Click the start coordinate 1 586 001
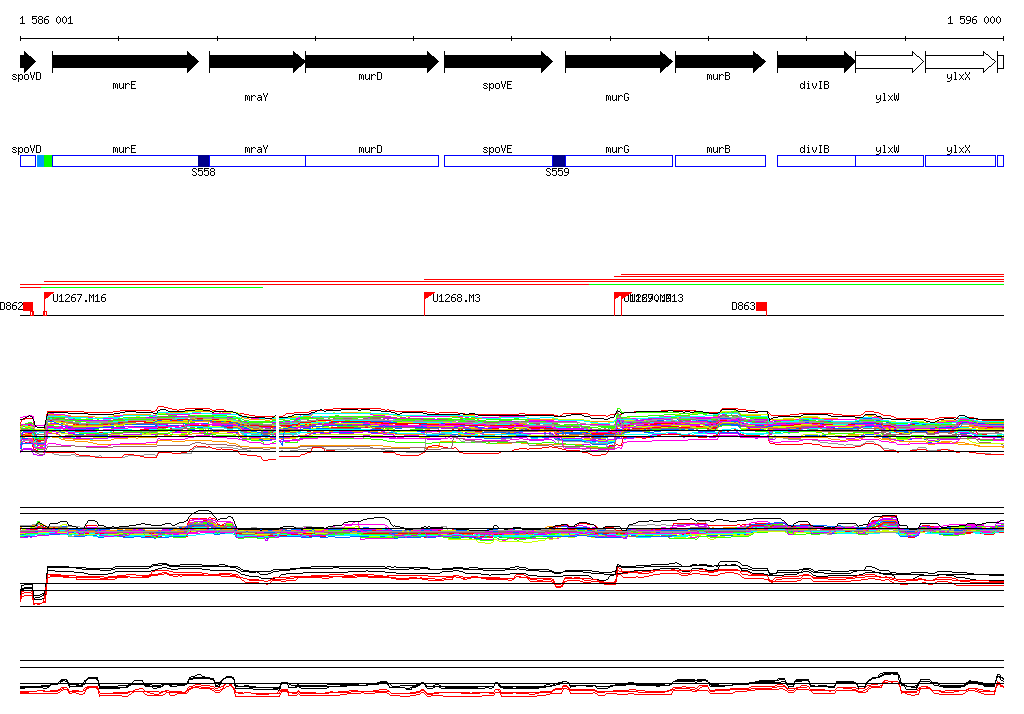The width and height of the screenshot is (1024, 714). coord(46,20)
